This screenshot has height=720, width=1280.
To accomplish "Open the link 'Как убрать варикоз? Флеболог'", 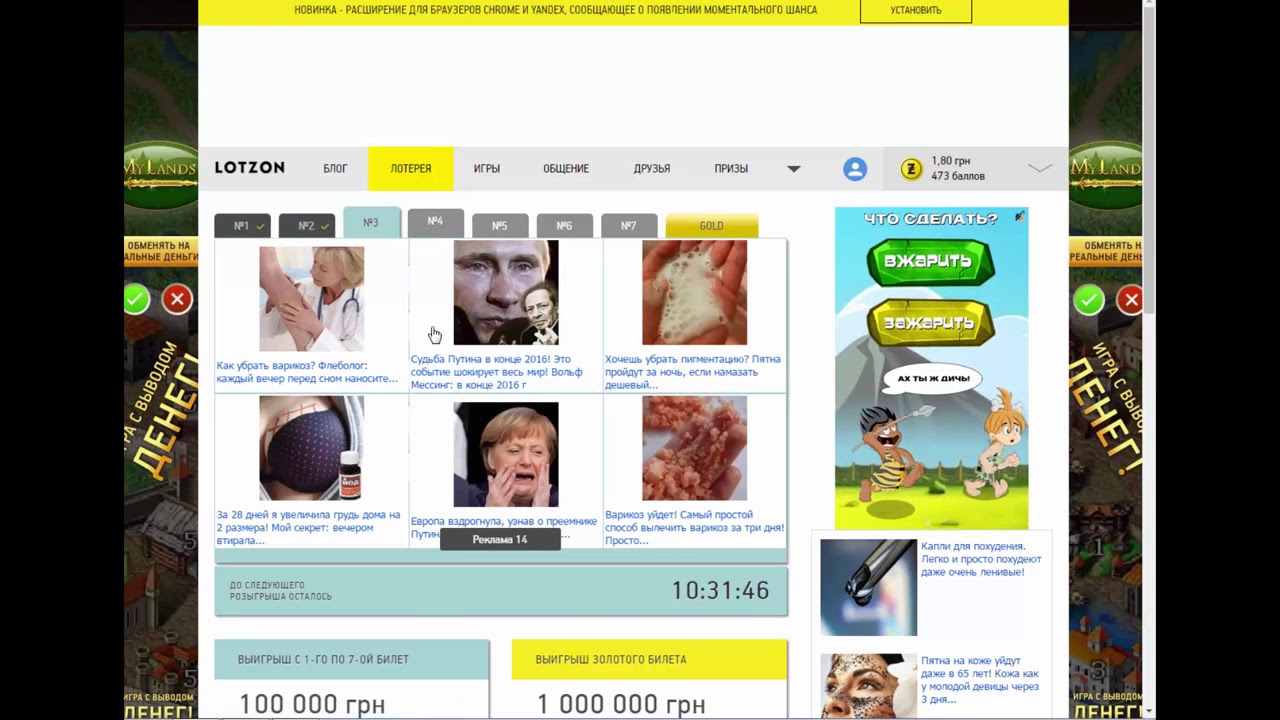I will point(307,372).
